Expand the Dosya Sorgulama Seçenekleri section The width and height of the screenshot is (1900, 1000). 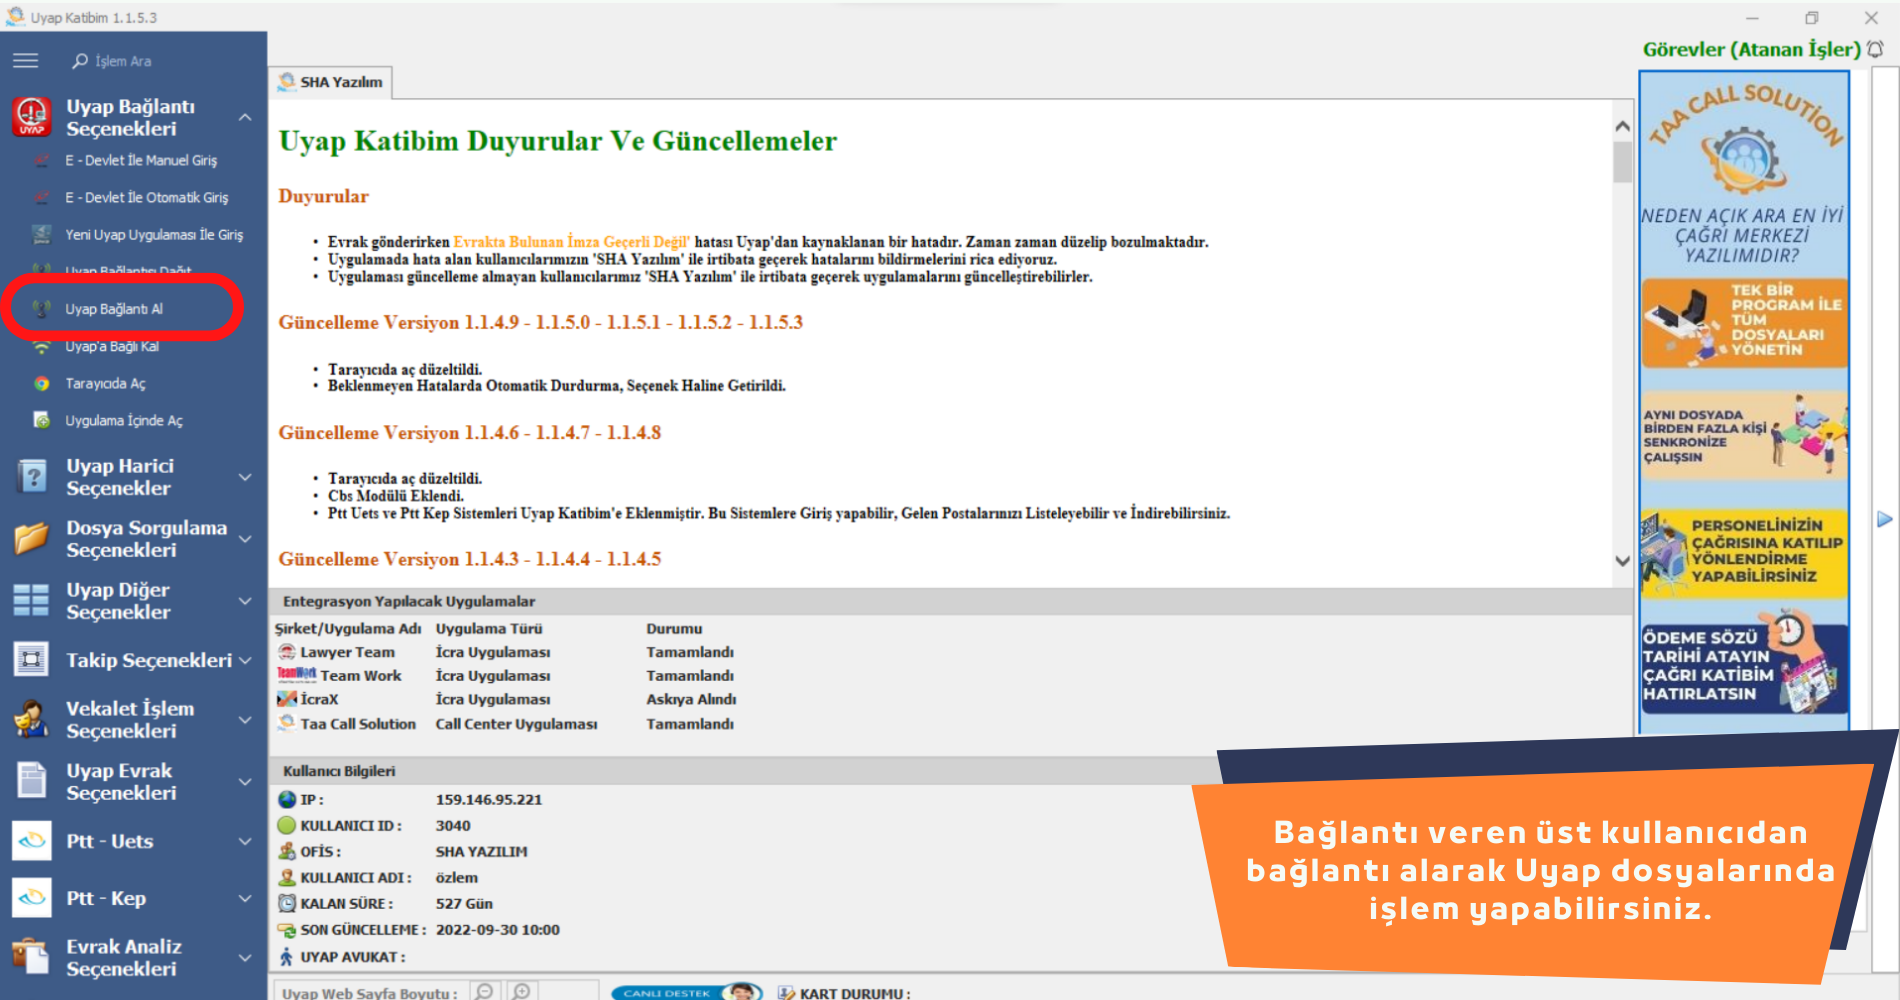point(245,539)
